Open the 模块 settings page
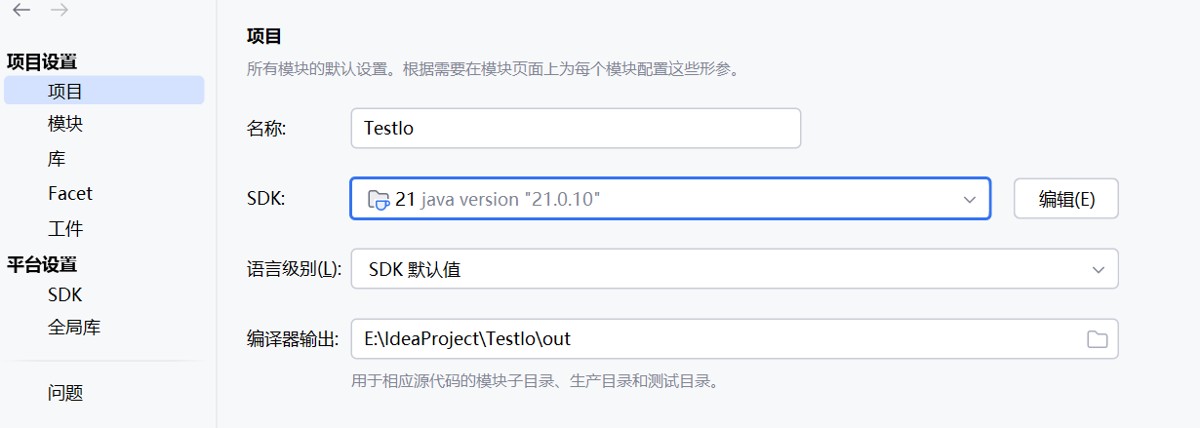1200x428 pixels. click(65, 124)
